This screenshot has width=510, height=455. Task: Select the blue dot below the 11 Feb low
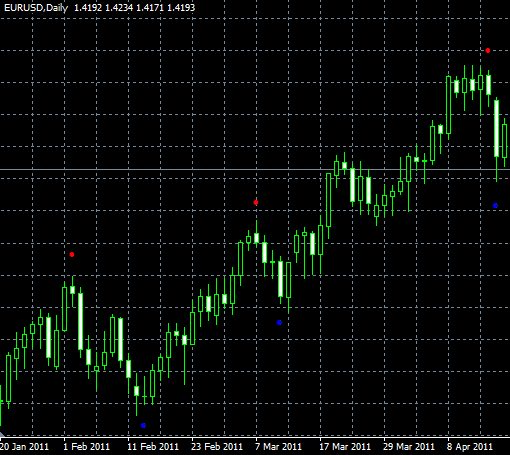pos(143,425)
